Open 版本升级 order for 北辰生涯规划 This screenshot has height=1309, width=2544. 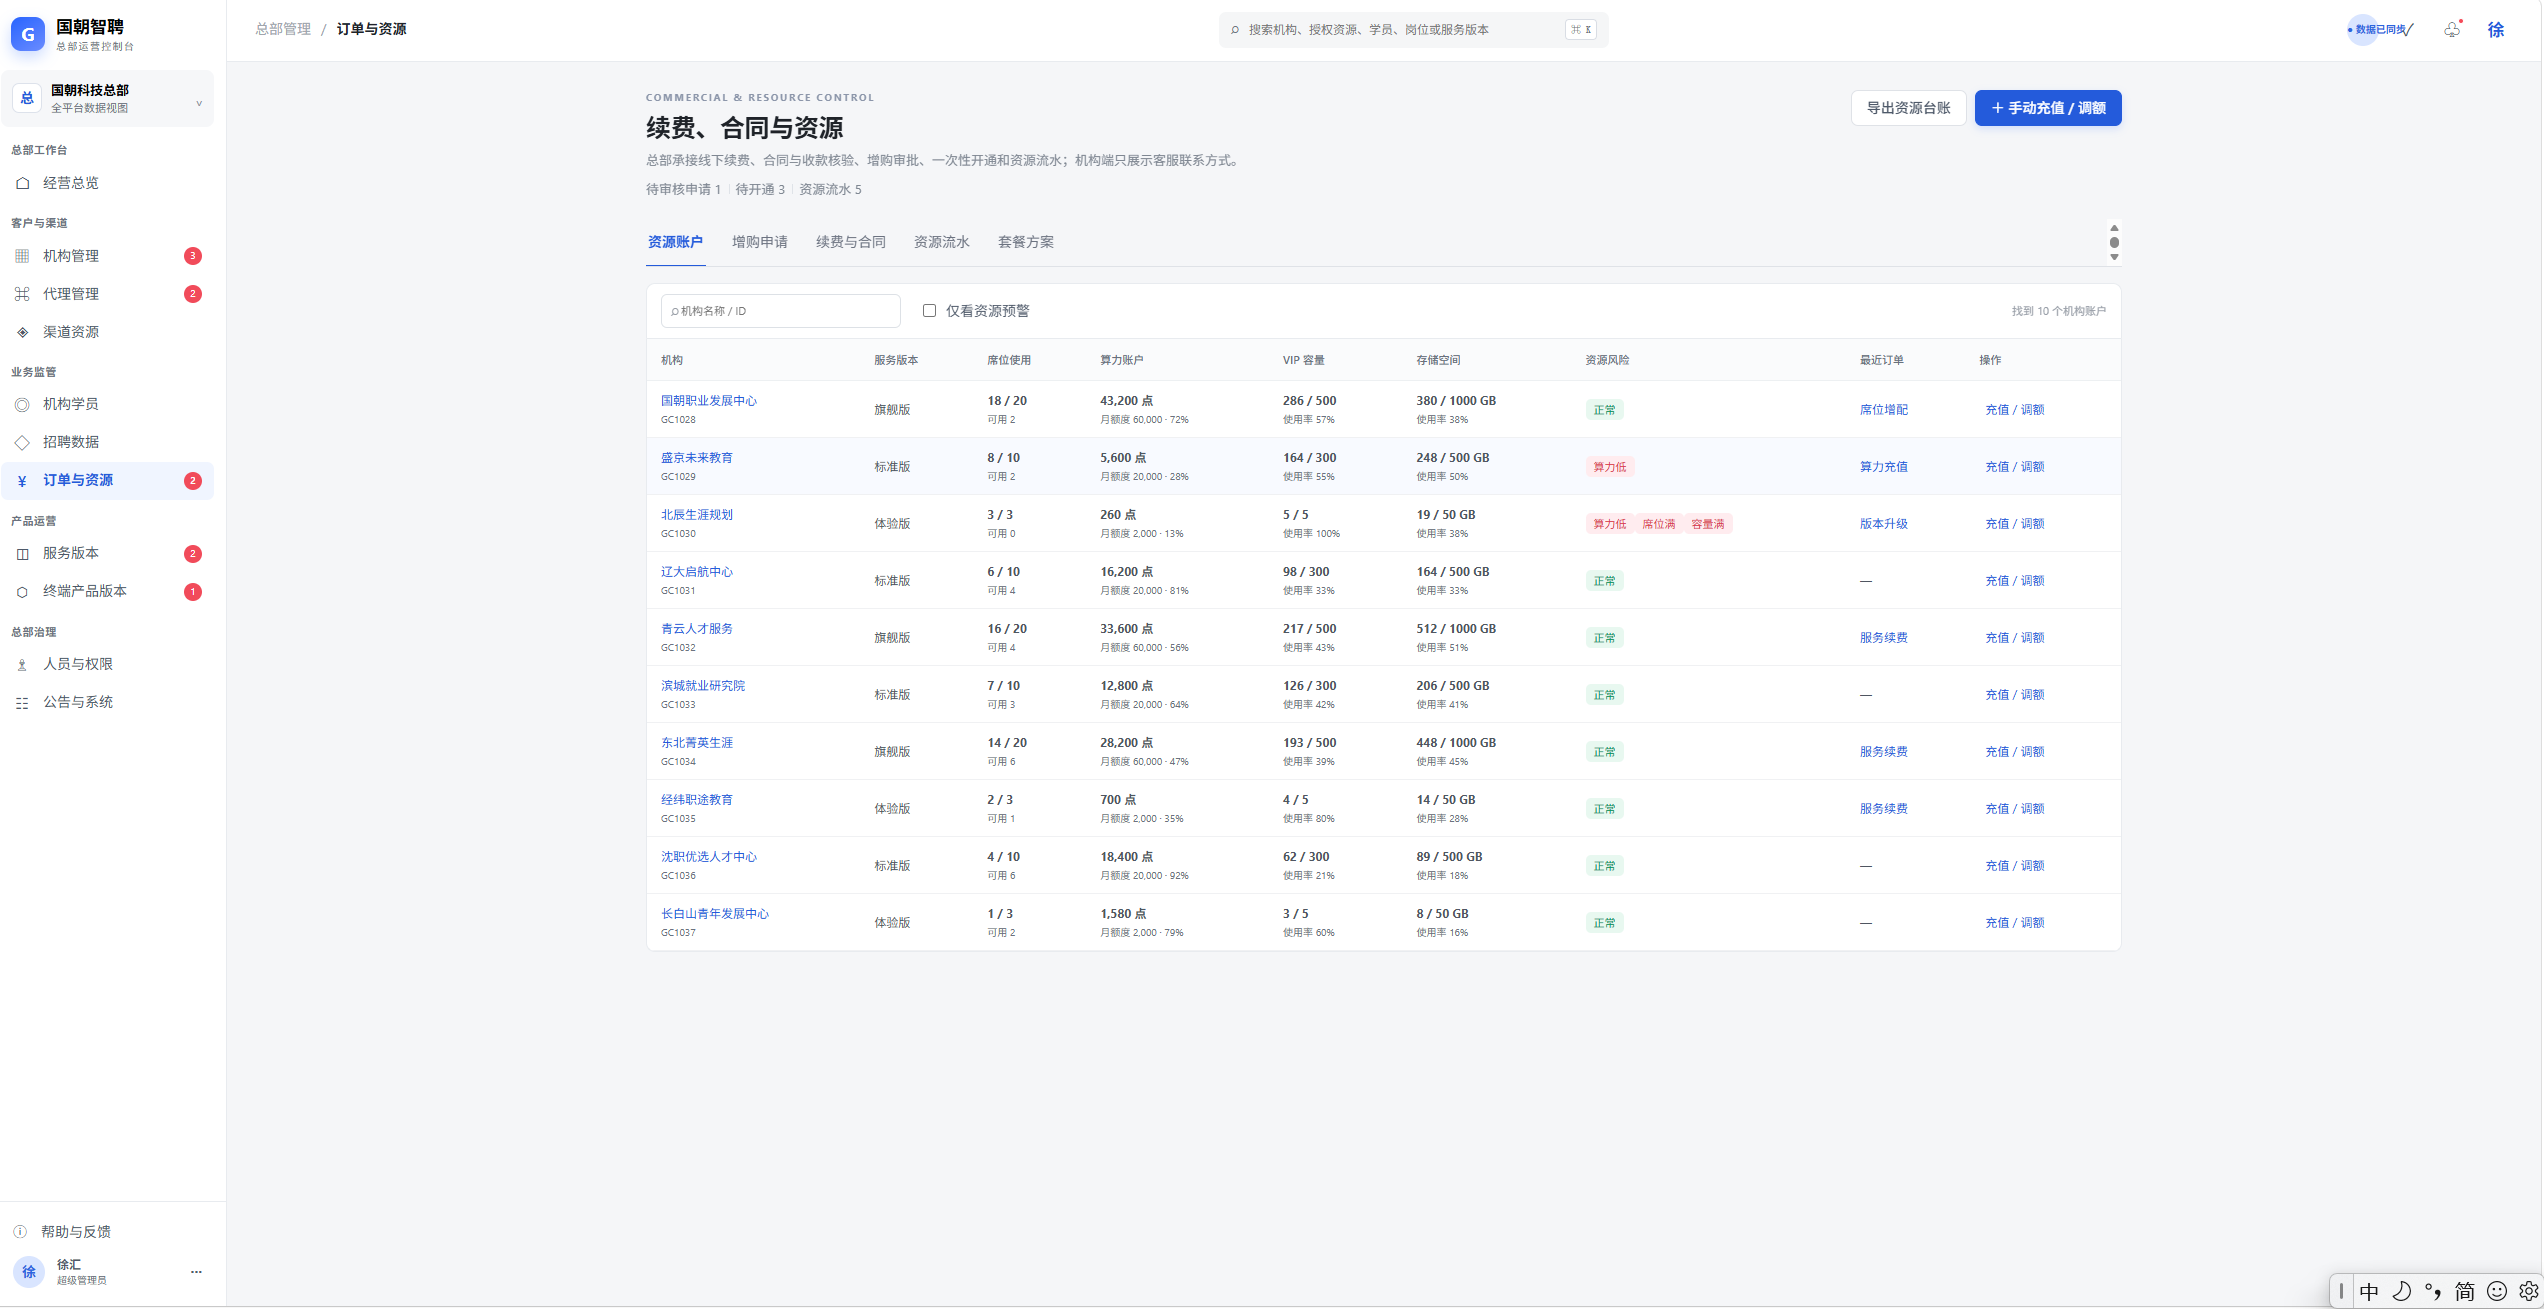click(x=1883, y=524)
